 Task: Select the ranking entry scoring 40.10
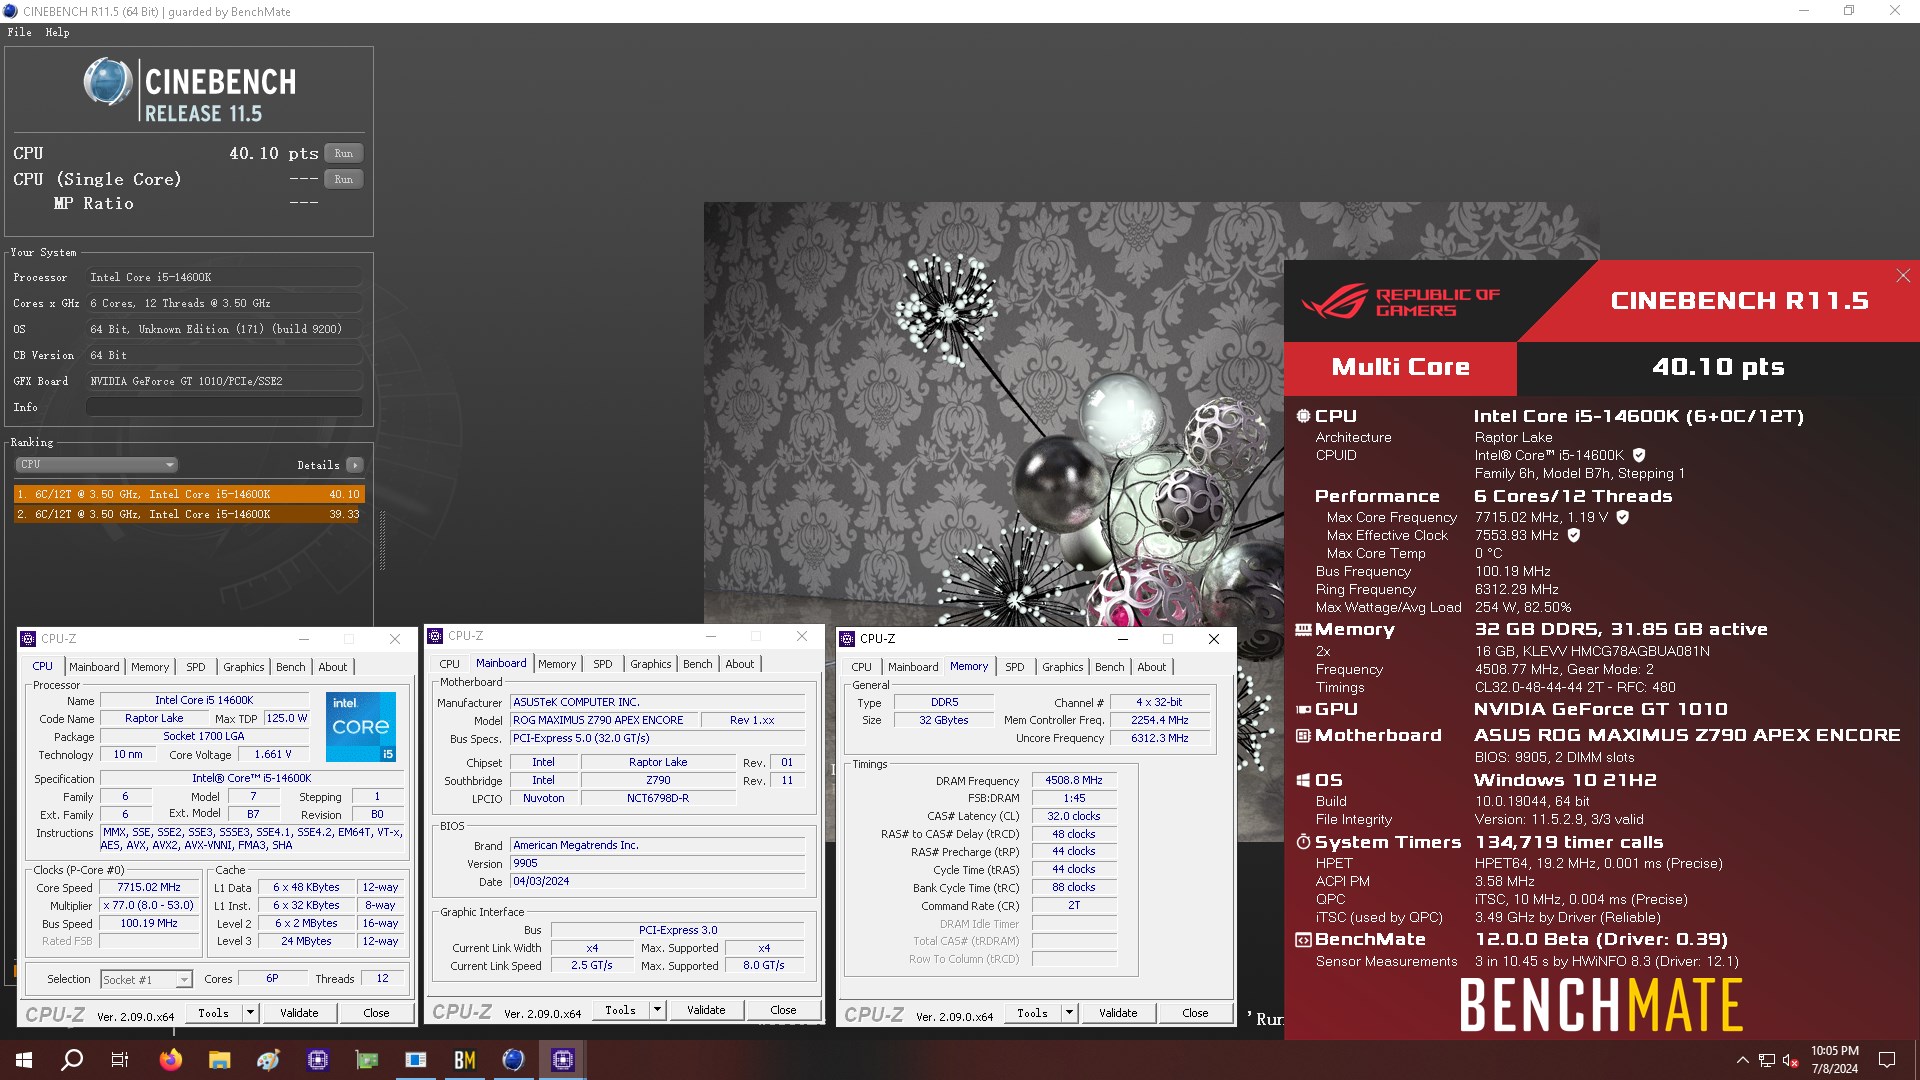point(189,494)
